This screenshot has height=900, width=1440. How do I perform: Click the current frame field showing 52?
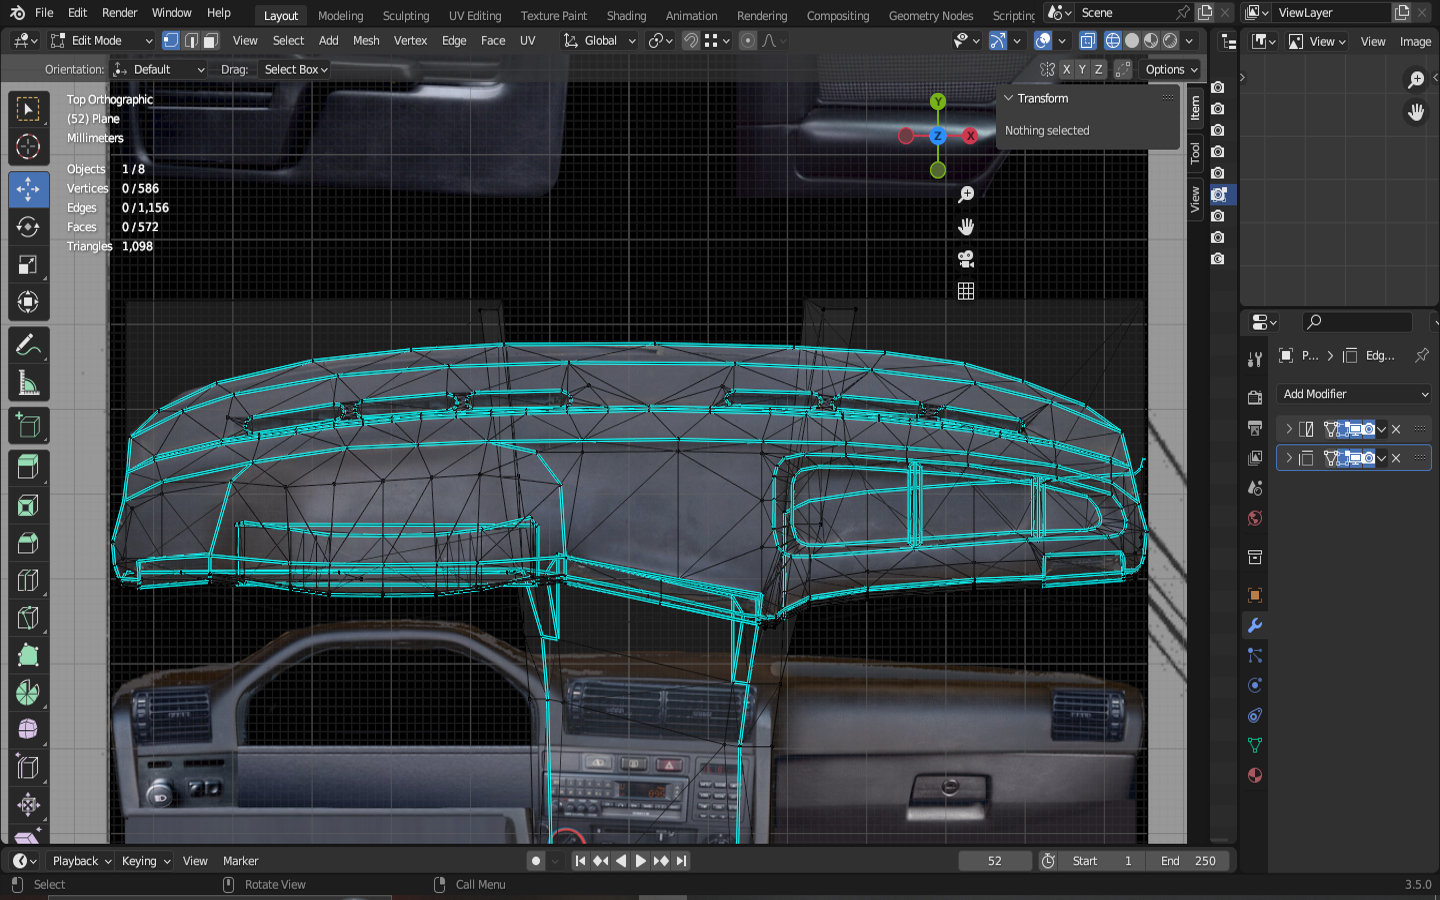994,861
